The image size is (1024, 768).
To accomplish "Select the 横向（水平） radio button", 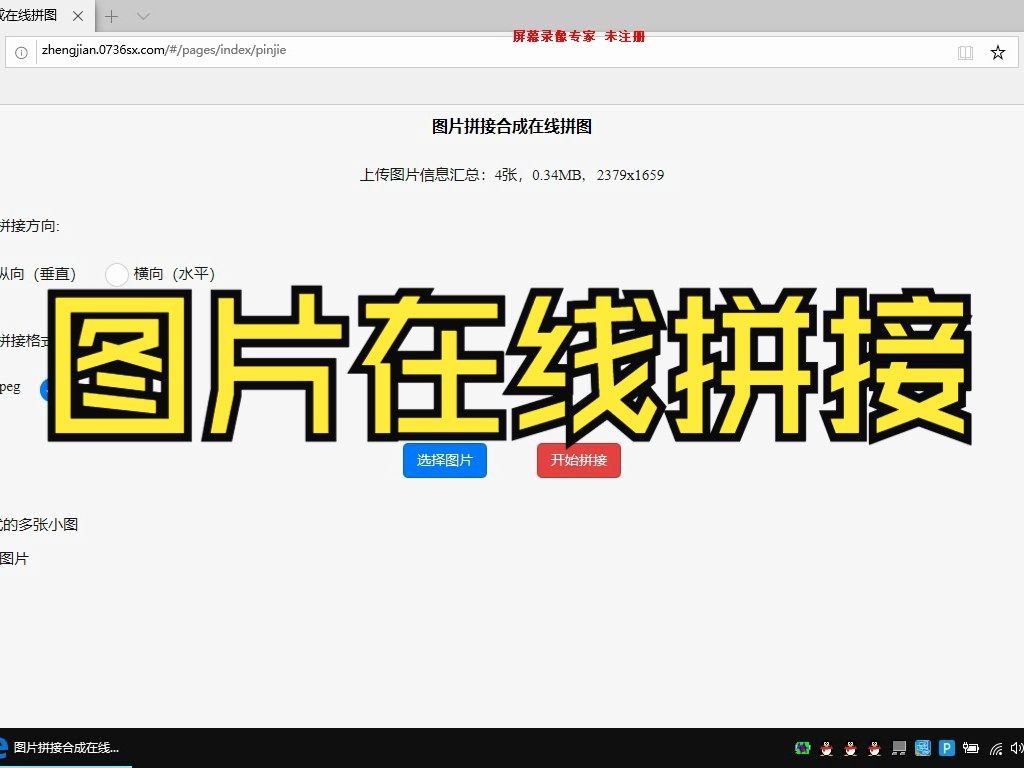I will click(116, 273).
